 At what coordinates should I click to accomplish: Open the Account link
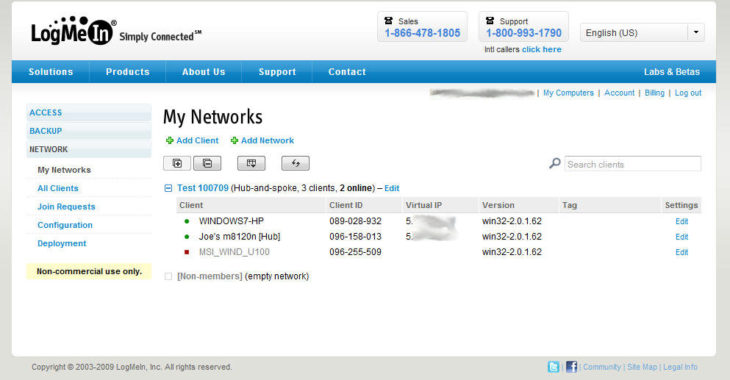click(619, 93)
